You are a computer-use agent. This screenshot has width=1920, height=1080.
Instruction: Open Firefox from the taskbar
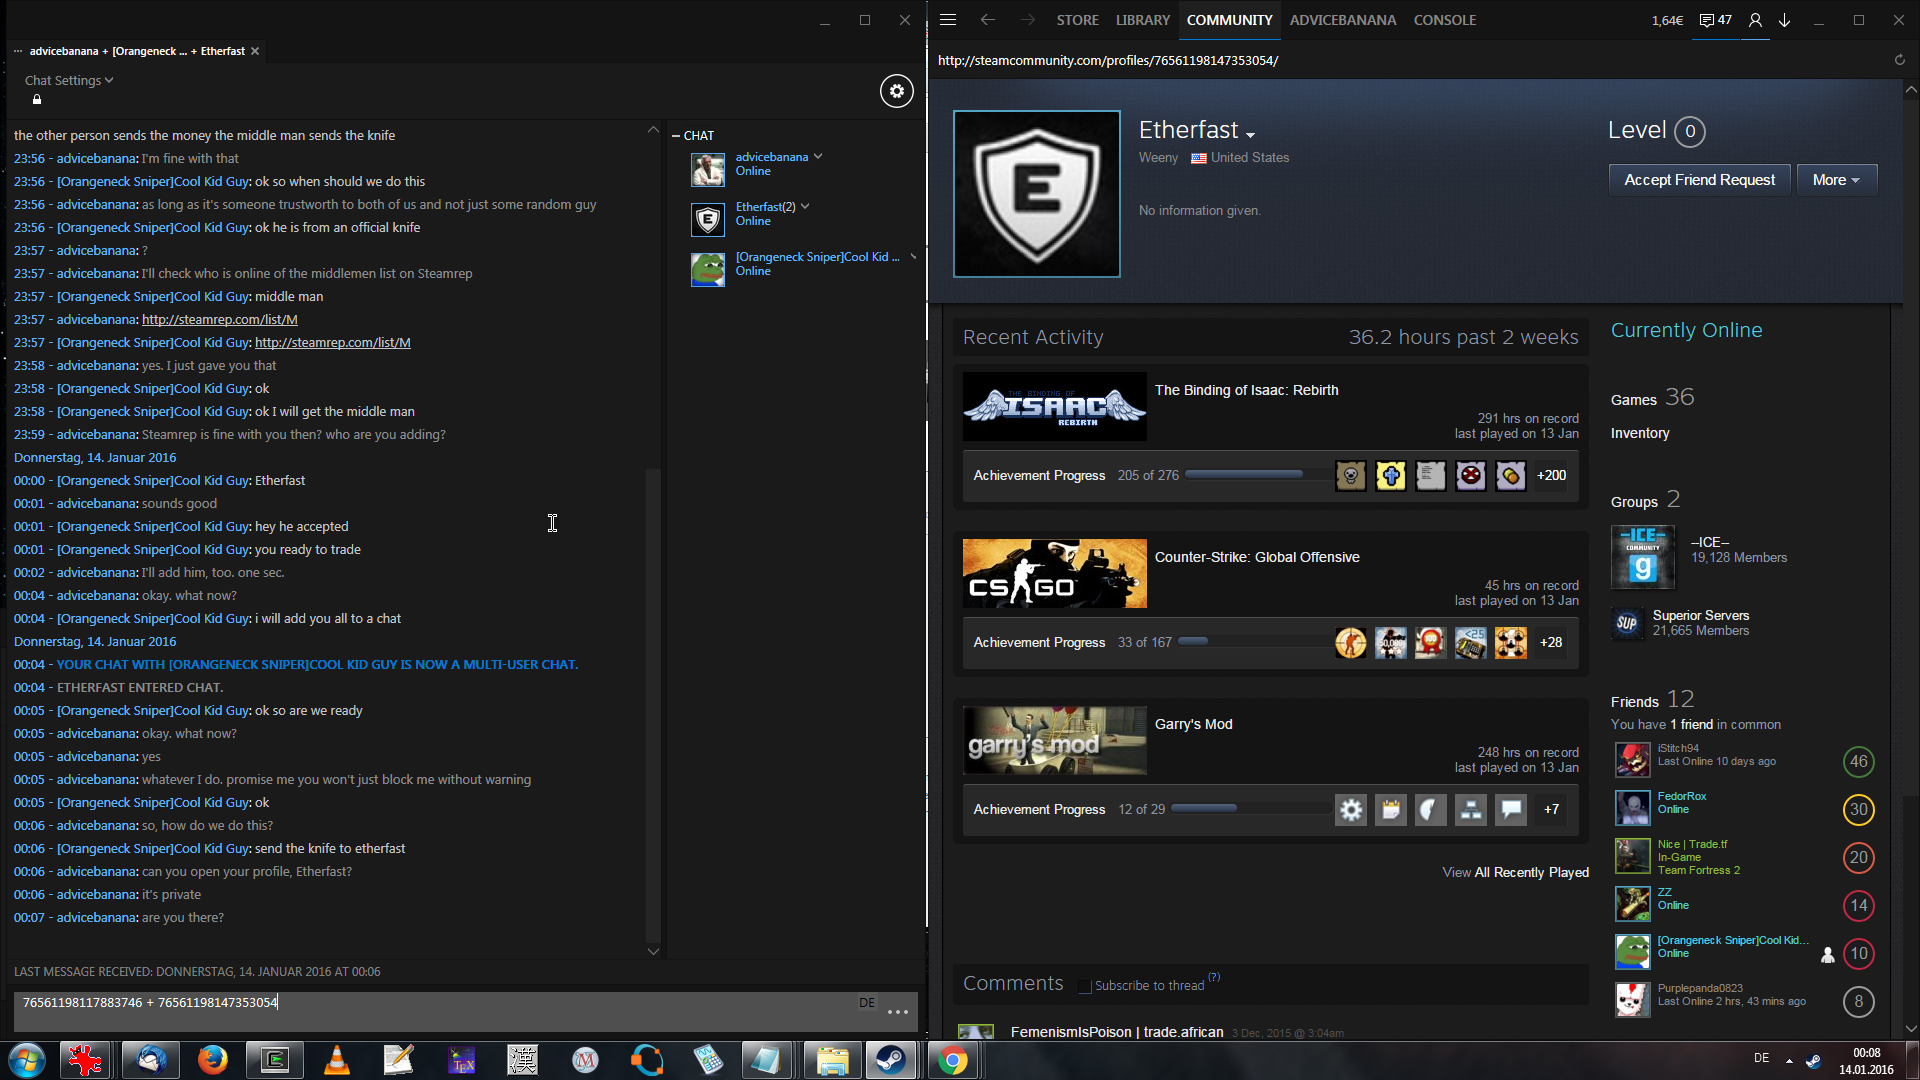tap(212, 1059)
